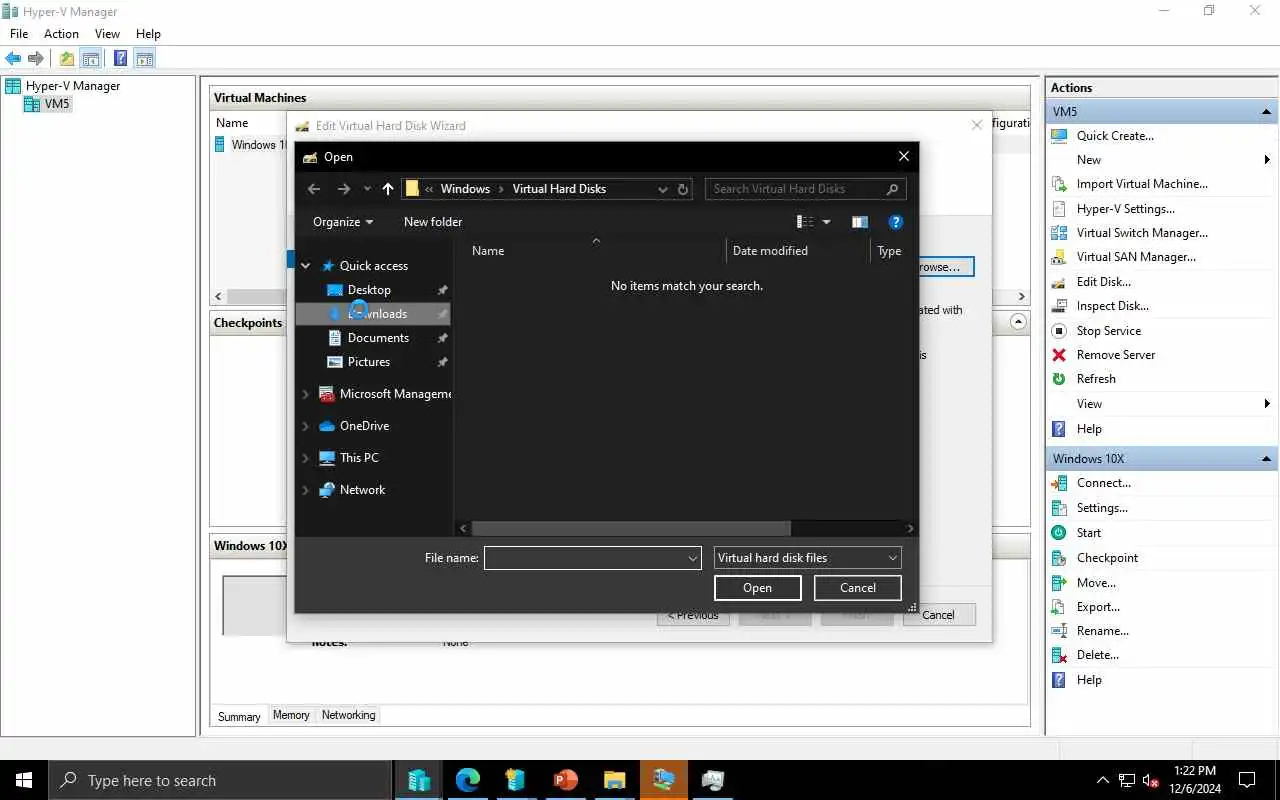The image size is (1280, 800).
Task: Open the Action menu
Action: tap(61, 34)
